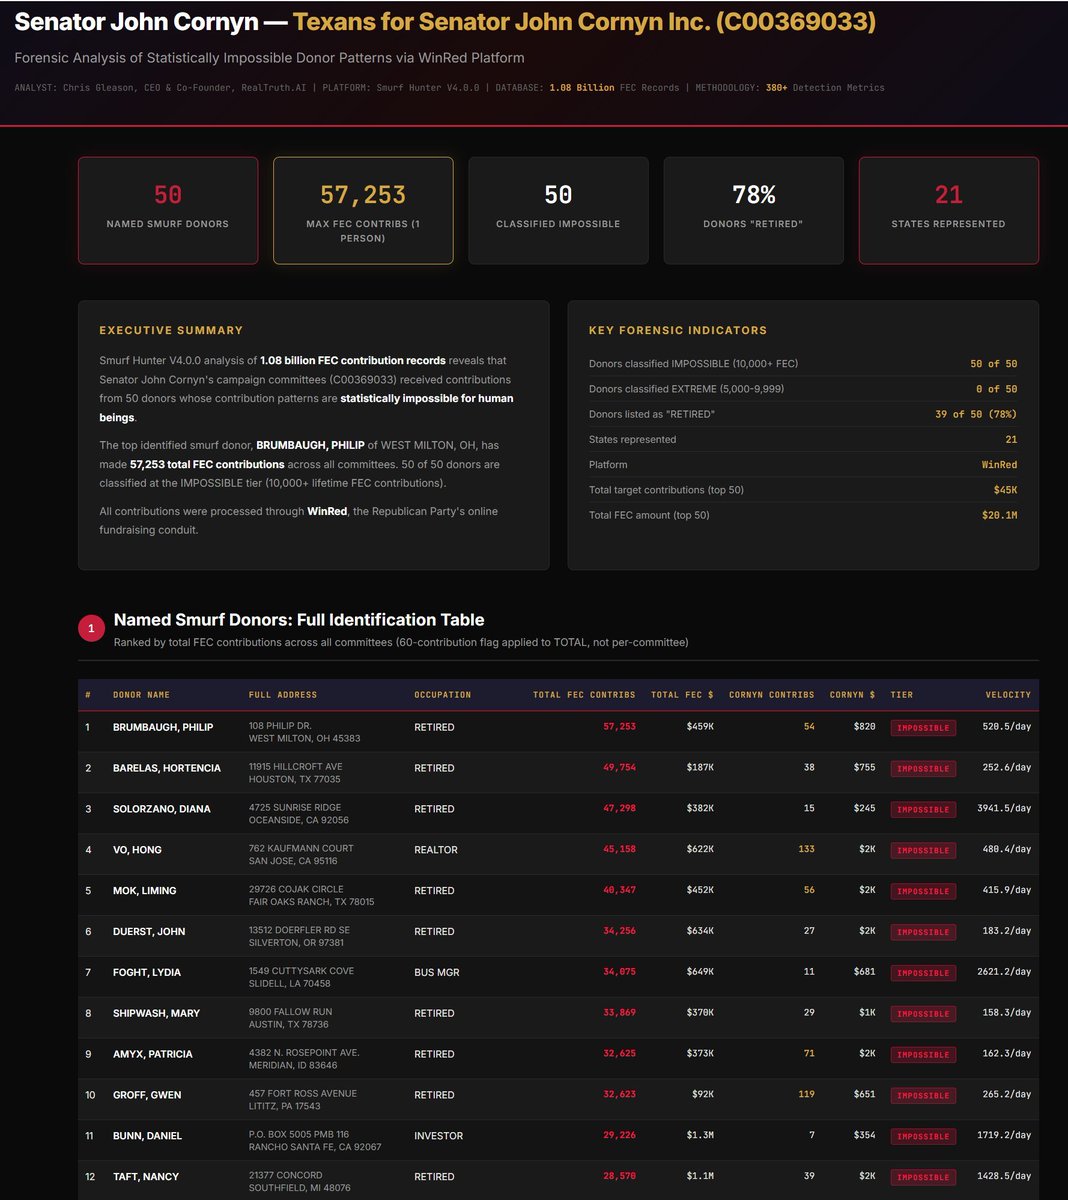Click the WinRed platform indicator value
This screenshot has height=1200, width=1068.
[999, 465]
